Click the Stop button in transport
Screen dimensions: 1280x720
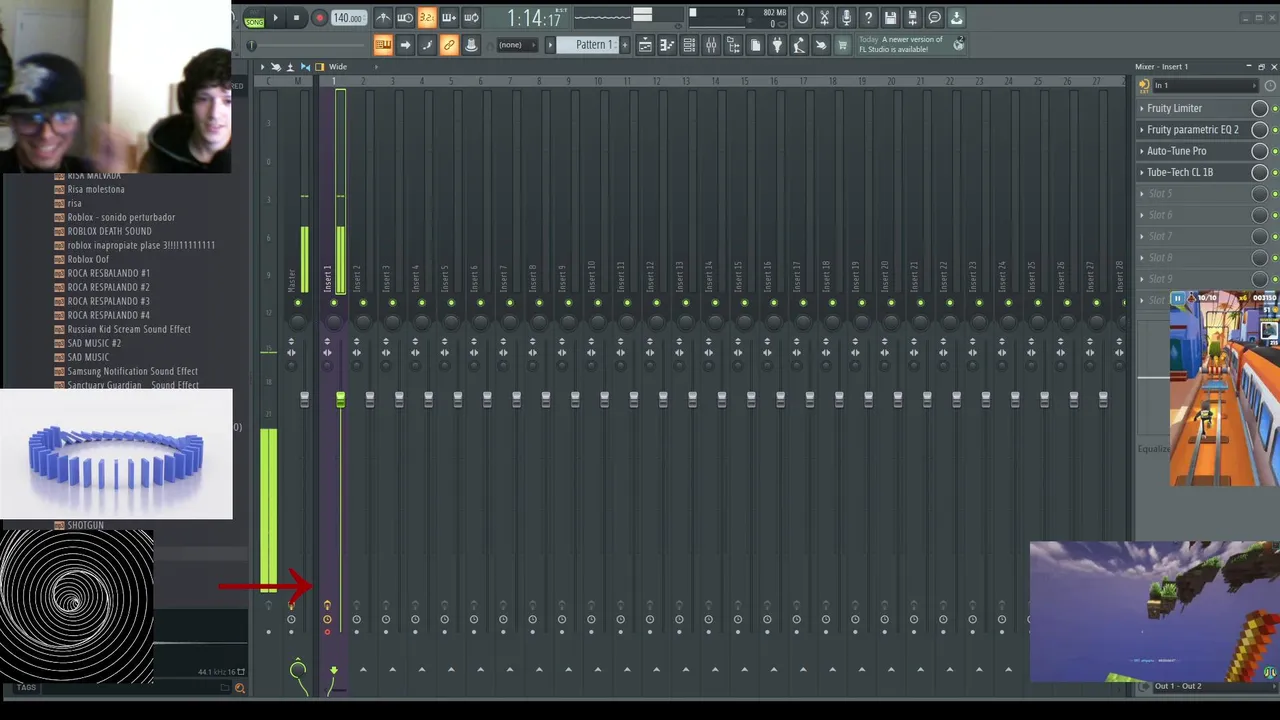296,18
